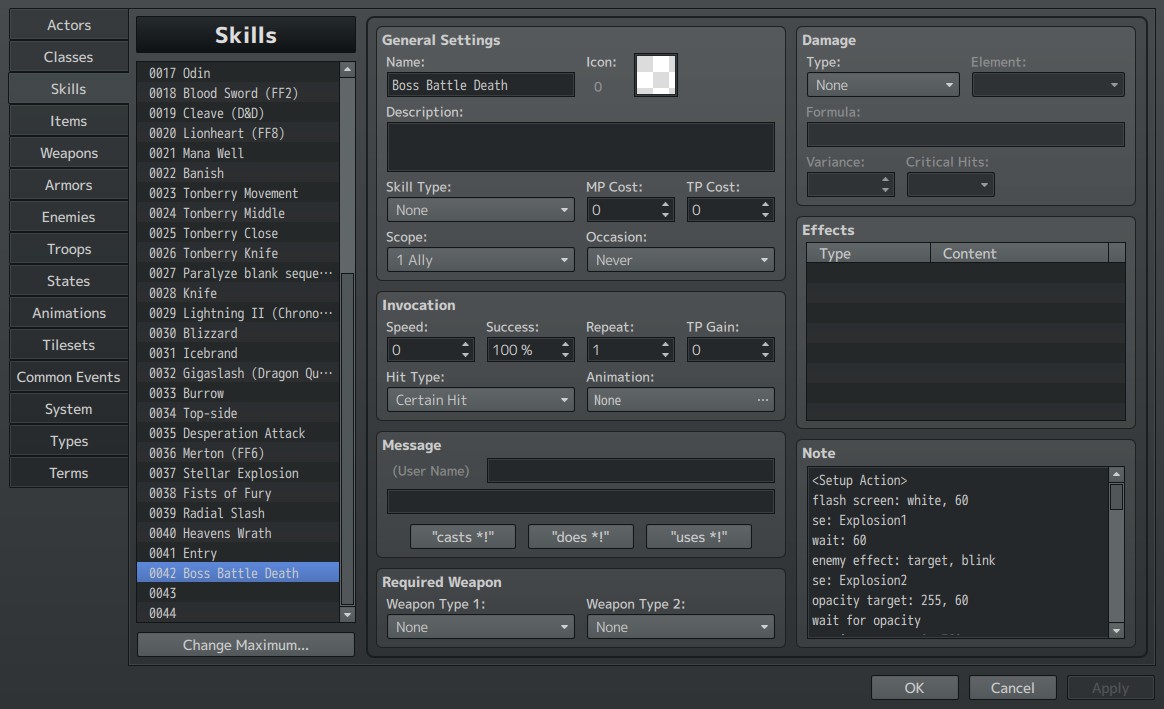Increase the Repeat stepper value

coord(665,344)
